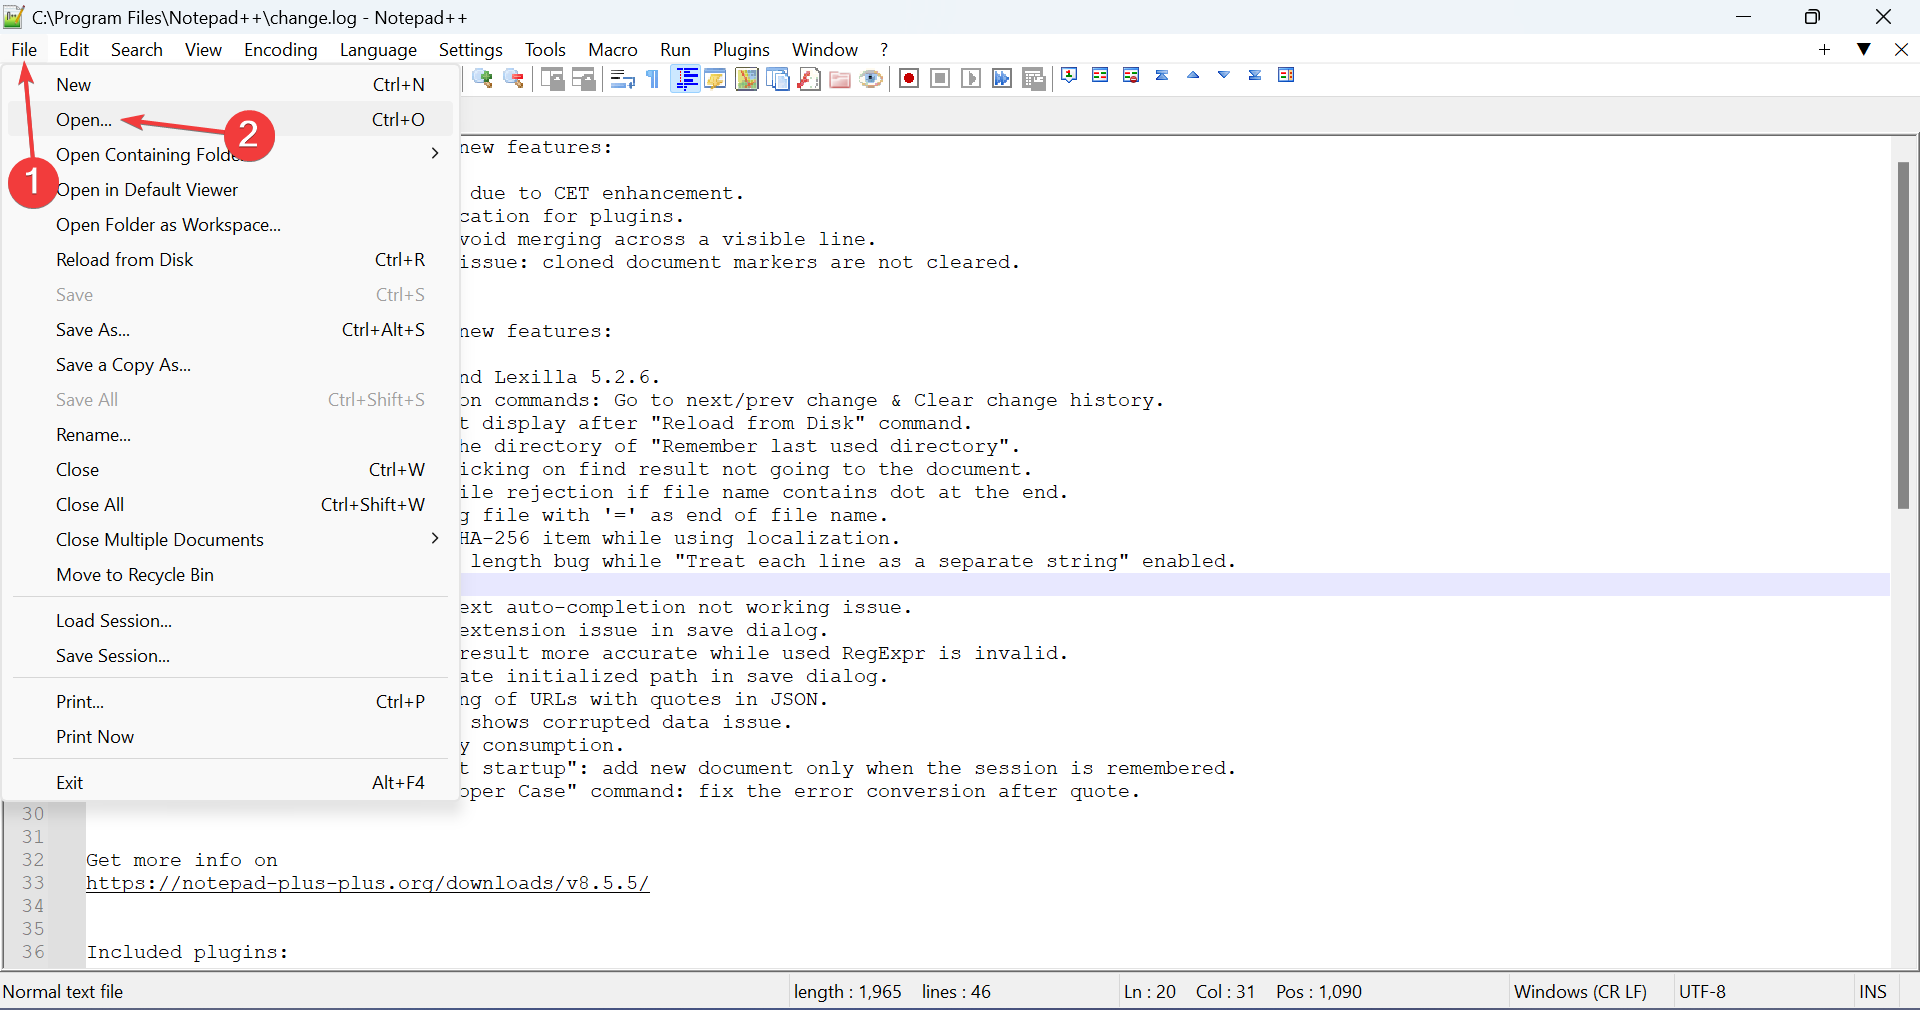
Task: Start macro recording with red dot icon
Action: (909, 79)
